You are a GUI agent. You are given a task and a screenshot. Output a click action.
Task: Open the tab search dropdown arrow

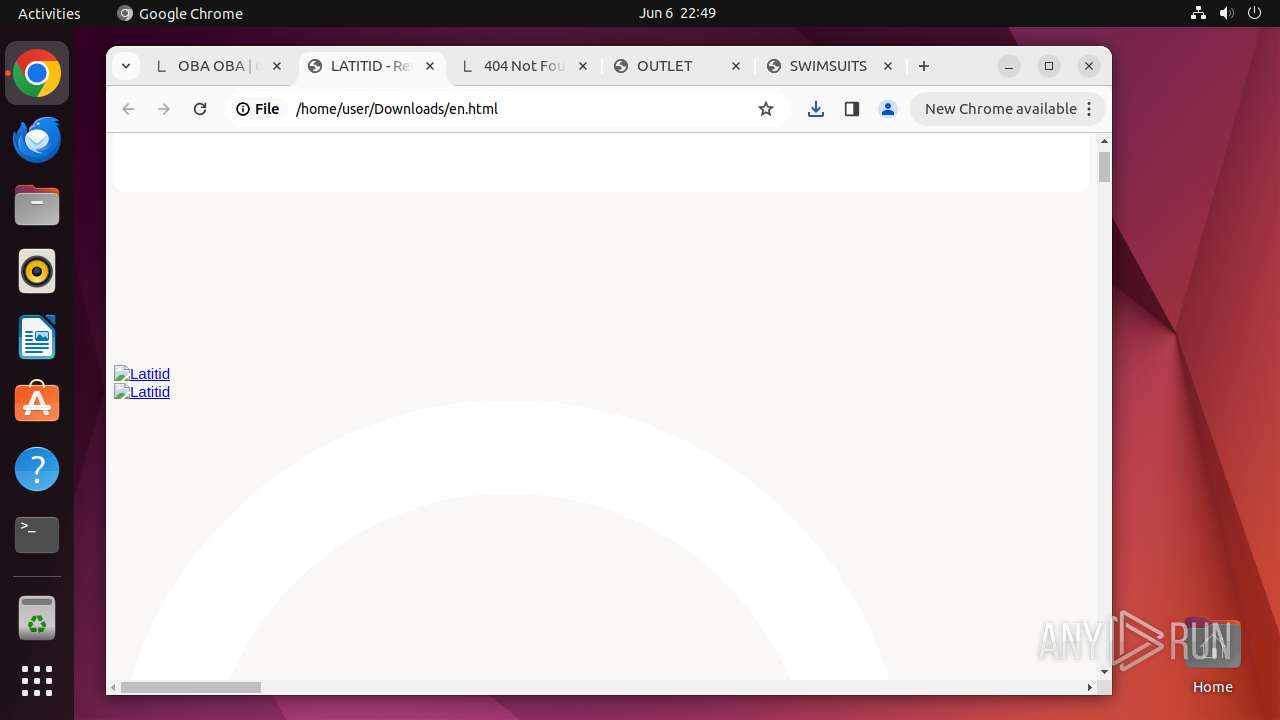pos(125,66)
